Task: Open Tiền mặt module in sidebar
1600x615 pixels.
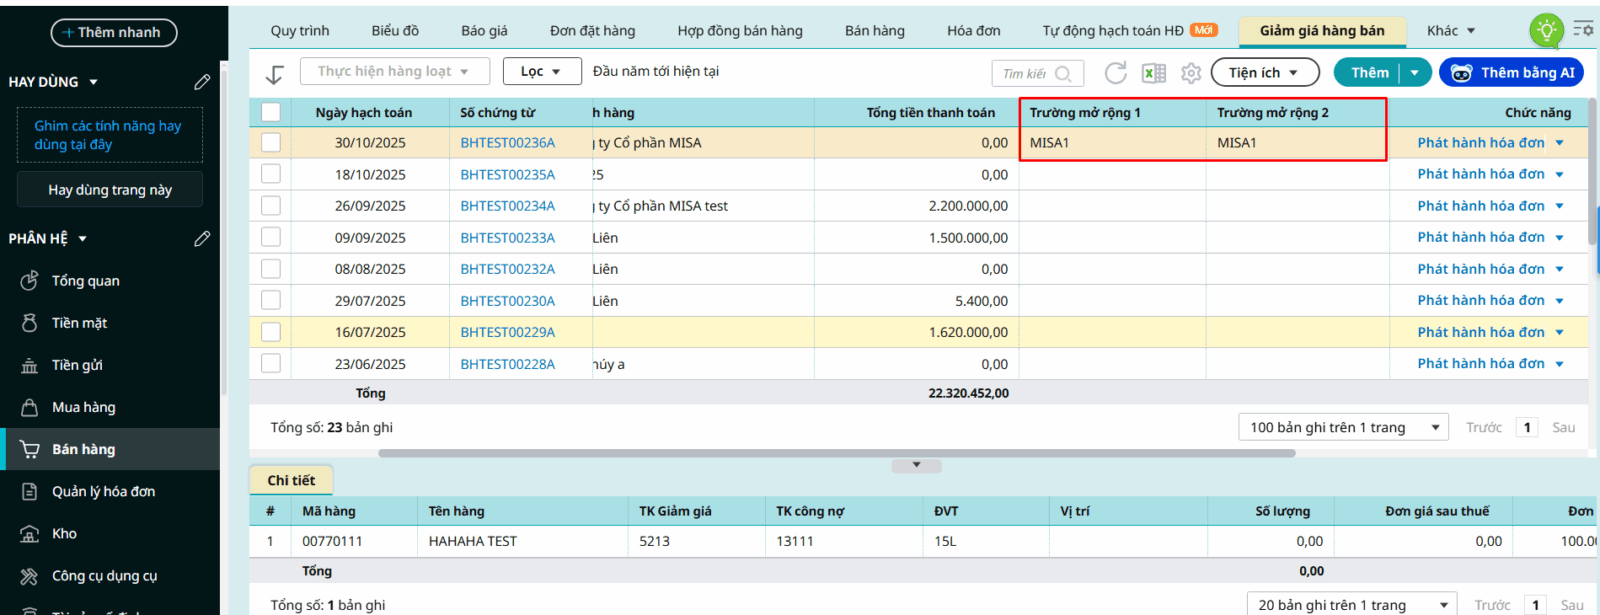Action: [79, 323]
